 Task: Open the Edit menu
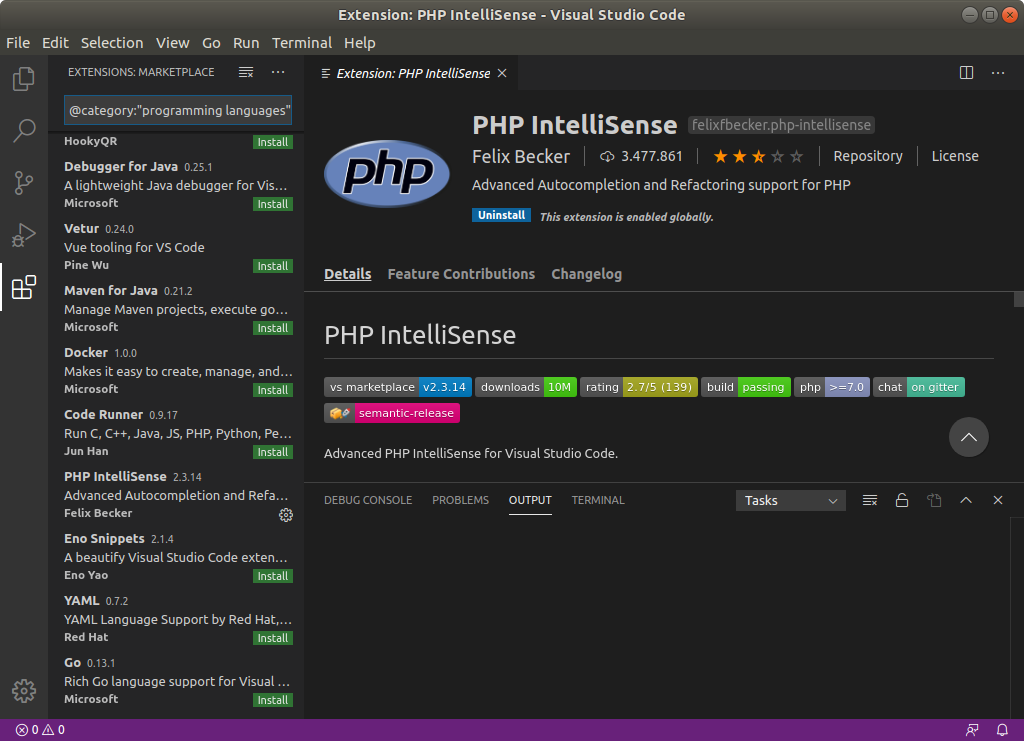pyautogui.click(x=55, y=43)
